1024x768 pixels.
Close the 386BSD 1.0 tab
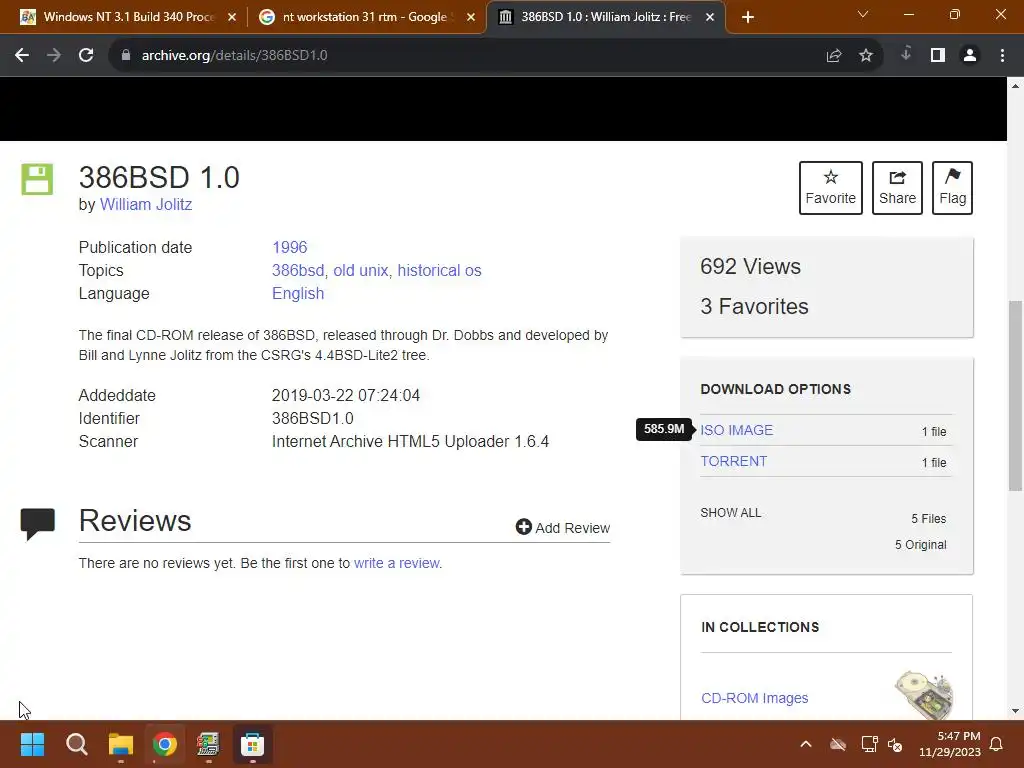710,18
